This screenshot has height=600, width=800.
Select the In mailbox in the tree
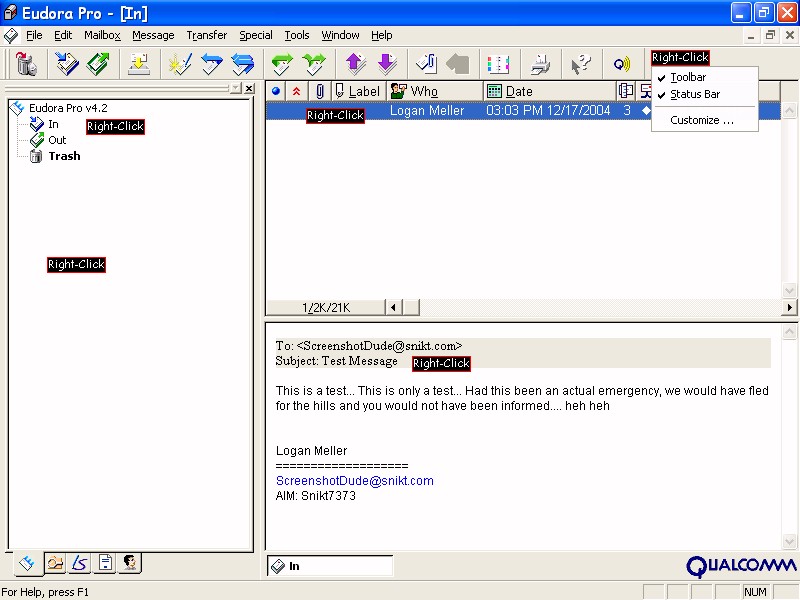tap(53, 124)
